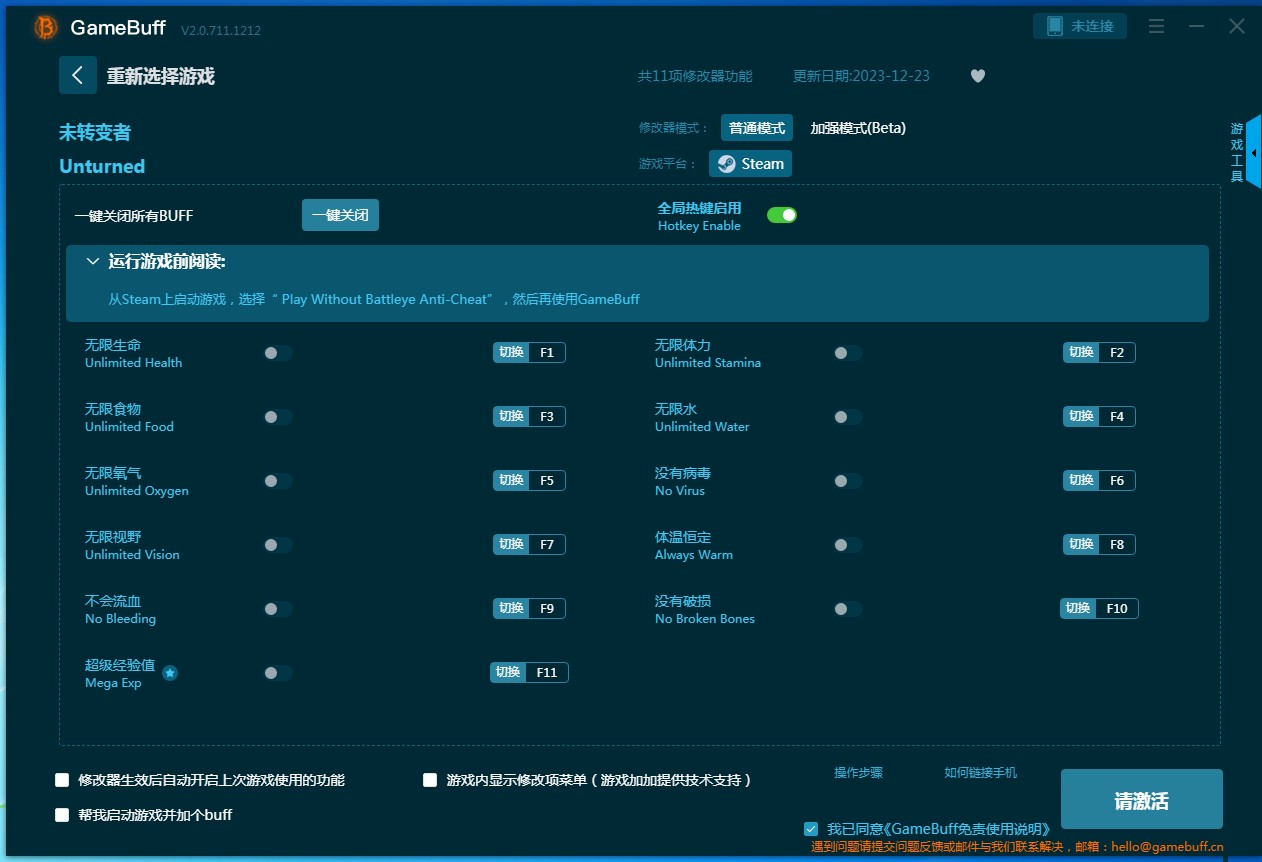1262x862 pixels.
Task: Toggle No Broken Bones switch
Action: click(x=848, y=609)
